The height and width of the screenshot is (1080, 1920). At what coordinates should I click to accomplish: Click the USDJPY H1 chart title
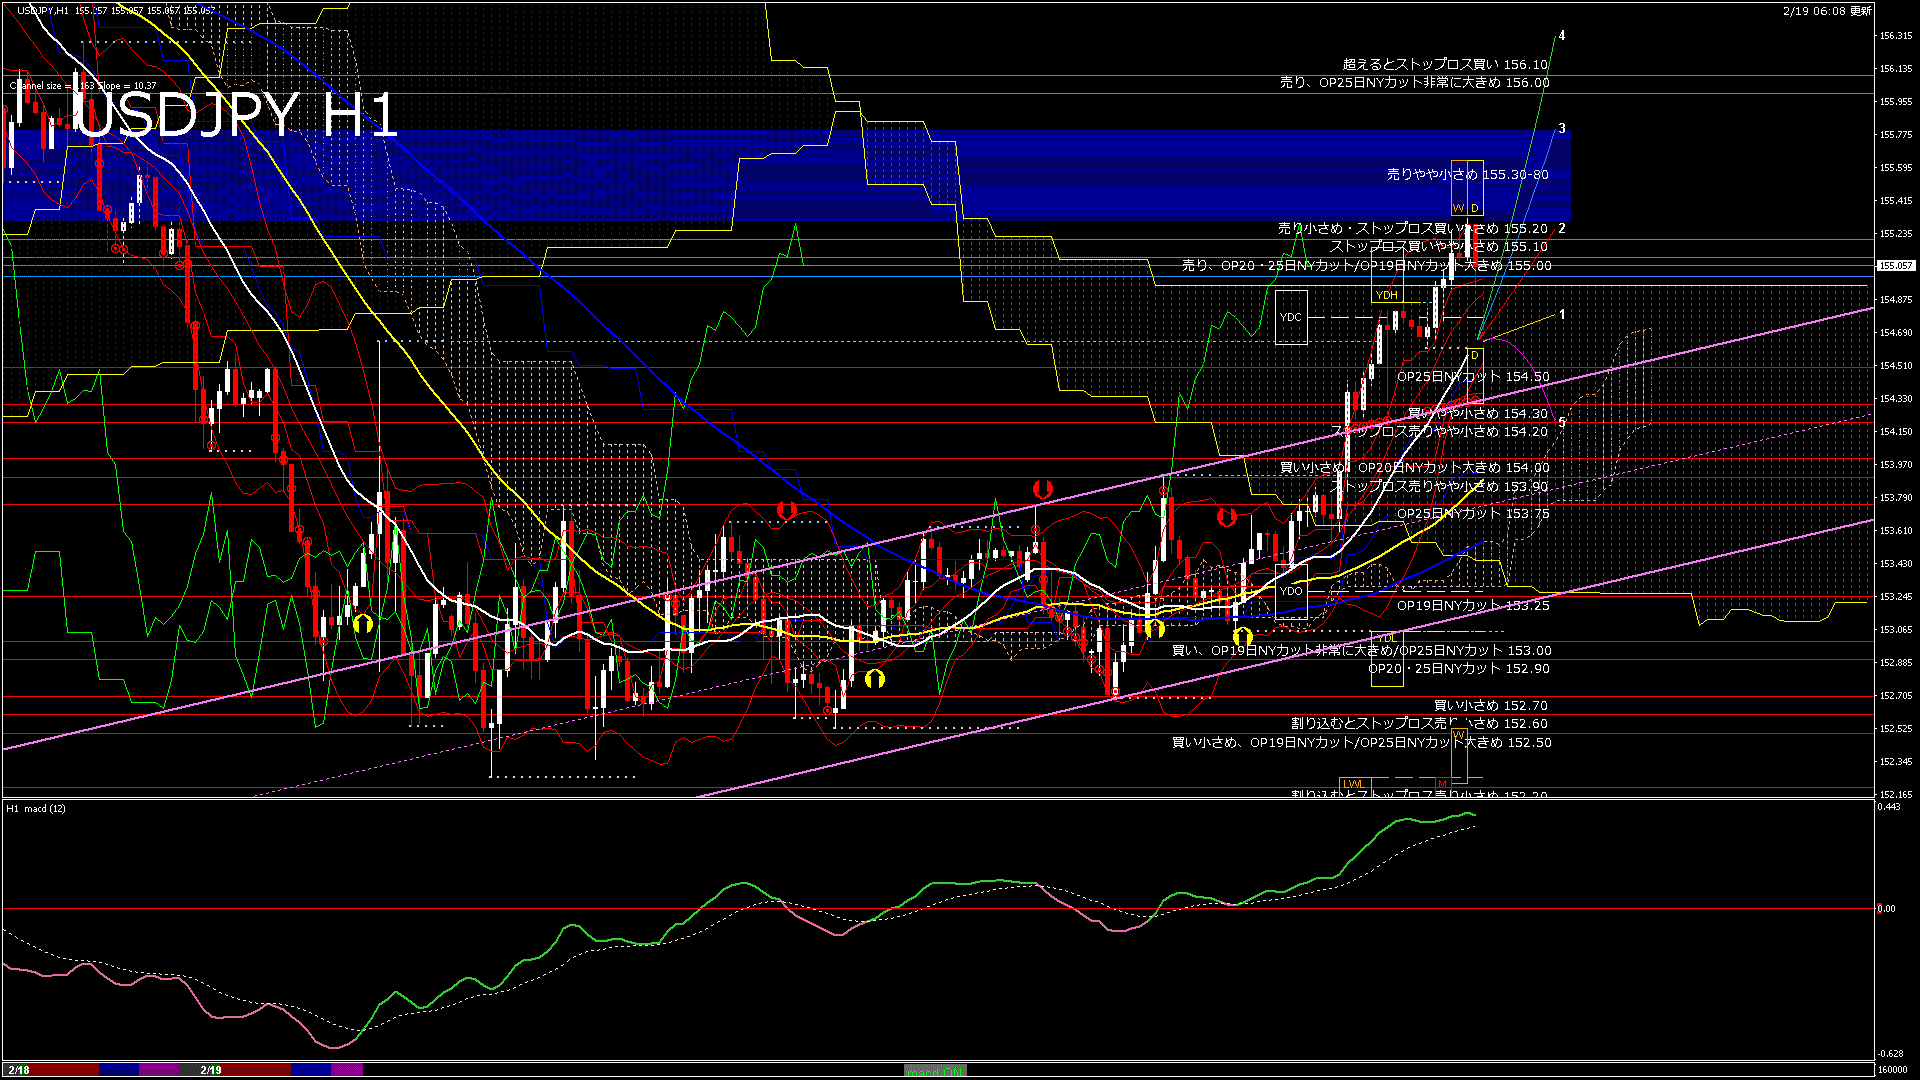point(237,115)
